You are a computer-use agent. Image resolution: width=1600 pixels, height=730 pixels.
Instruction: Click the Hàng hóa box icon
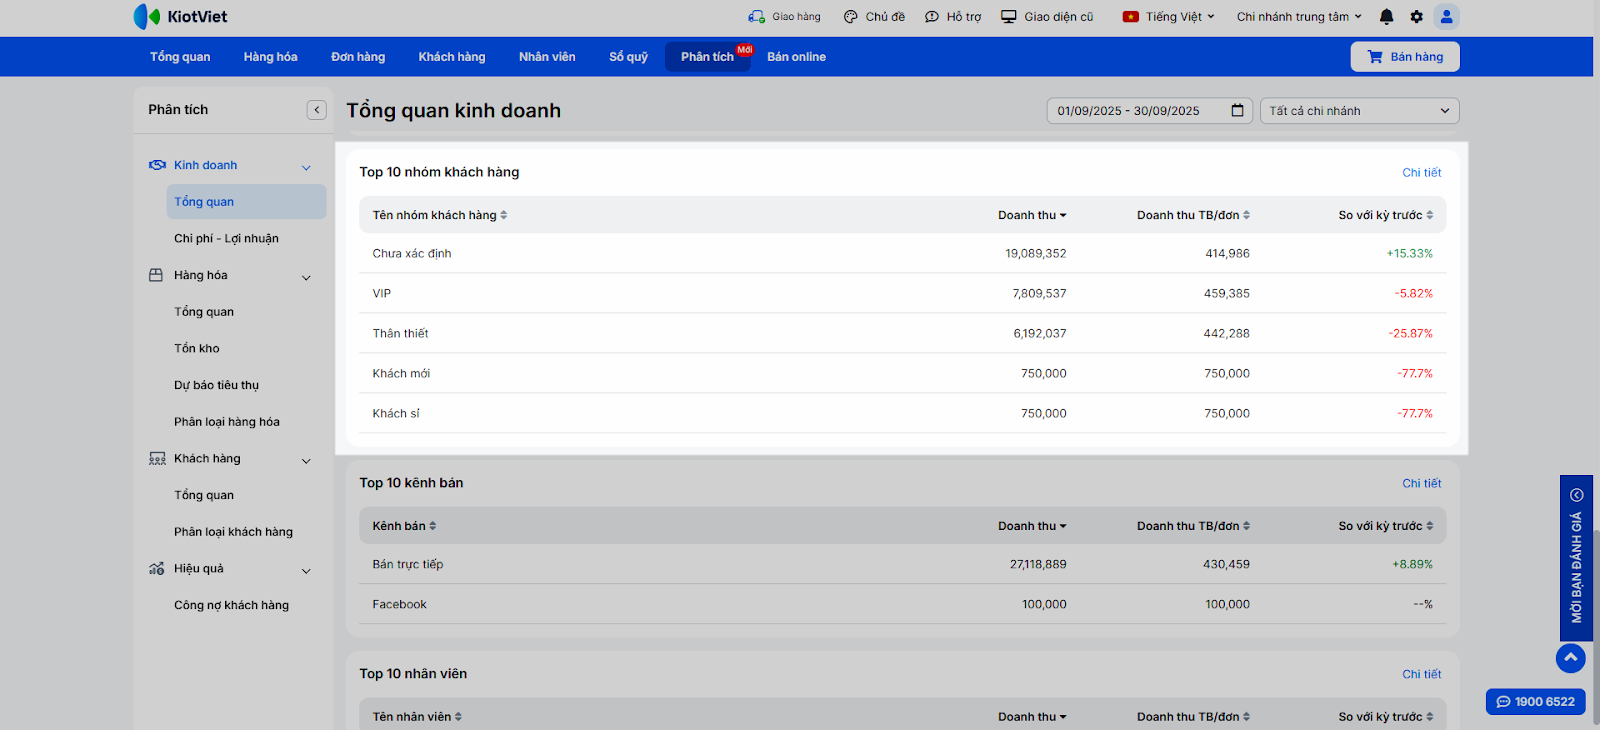tap(156, 275)
